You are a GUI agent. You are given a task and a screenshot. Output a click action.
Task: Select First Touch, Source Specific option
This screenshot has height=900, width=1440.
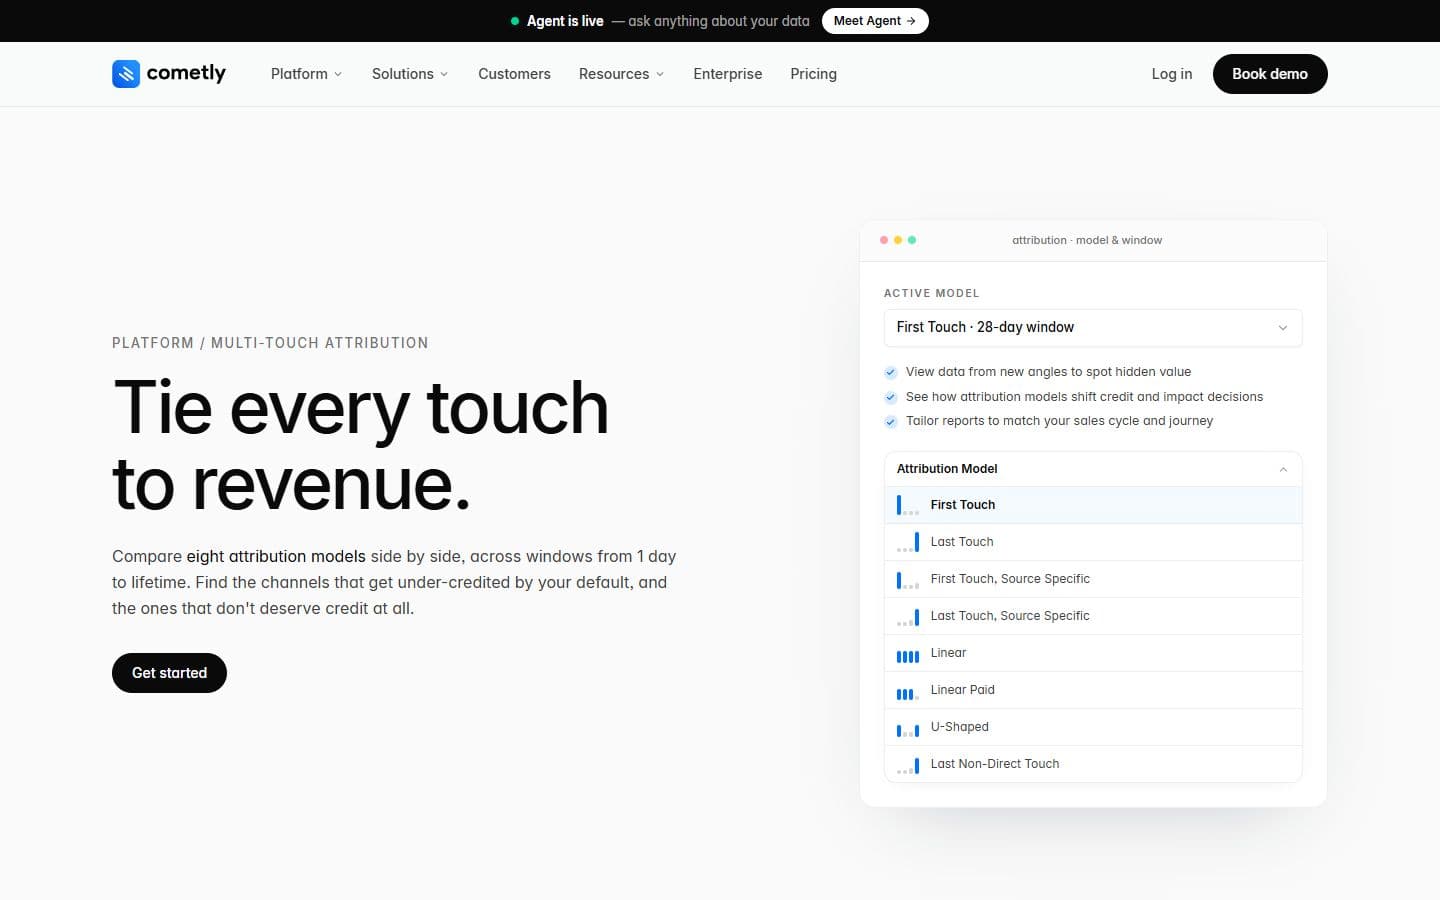click(1093, 579)
